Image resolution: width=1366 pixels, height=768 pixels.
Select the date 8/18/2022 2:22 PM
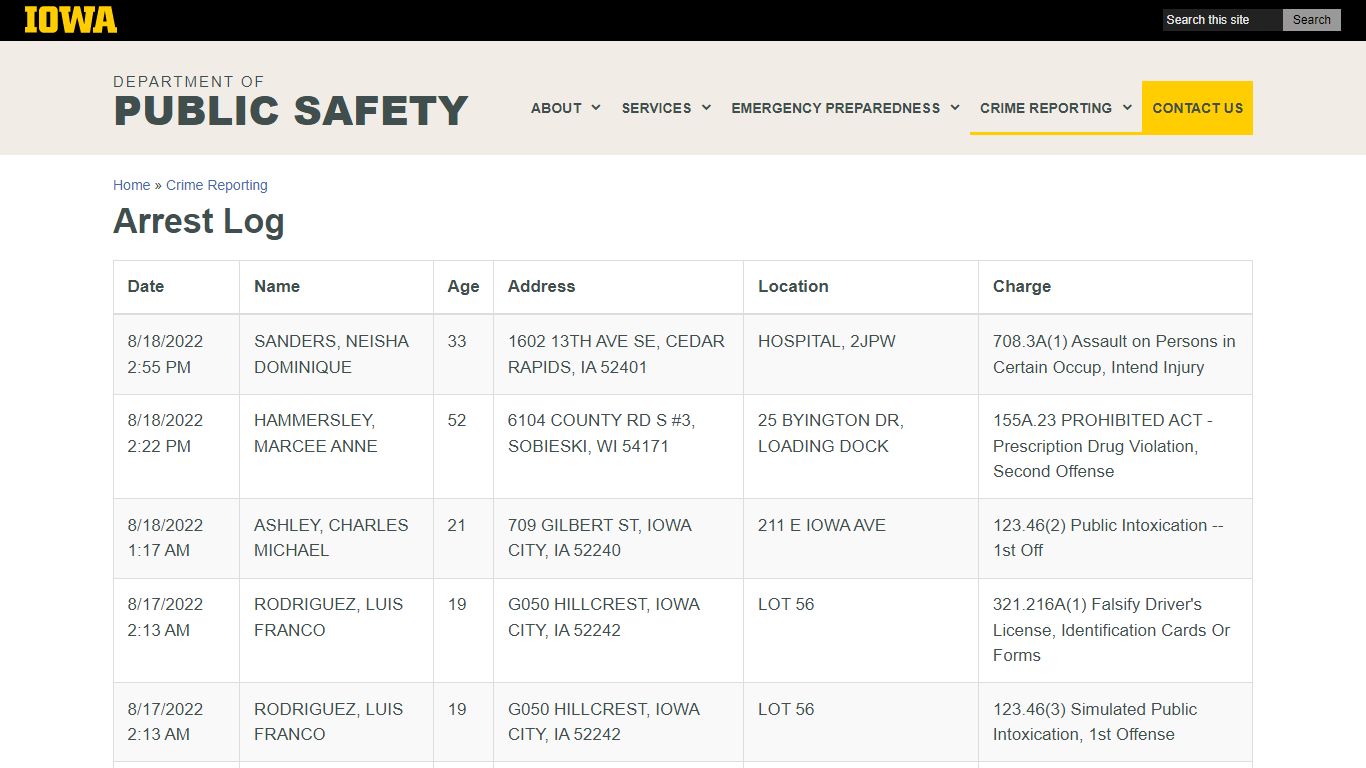click(x=165, y=433)
